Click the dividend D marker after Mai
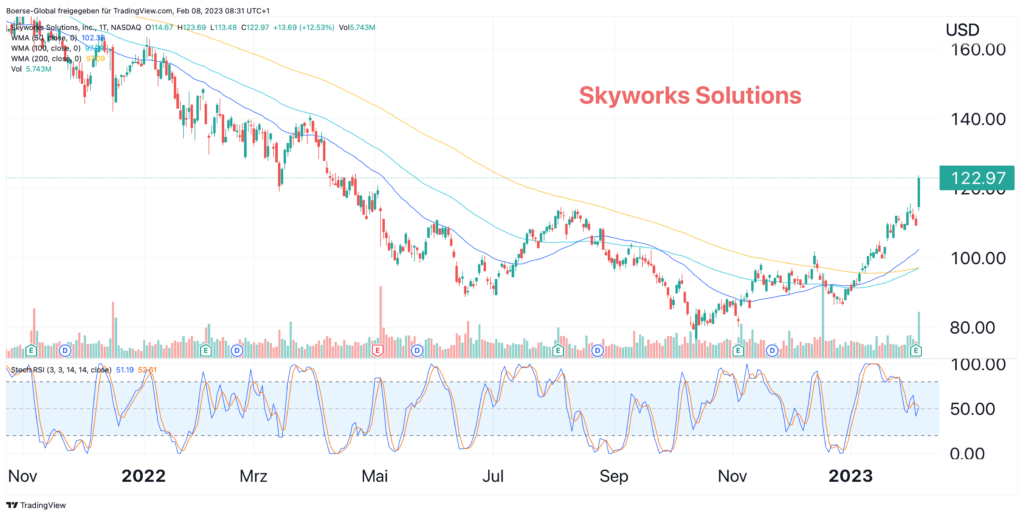The image size is (1024, 516). [417, 351]
